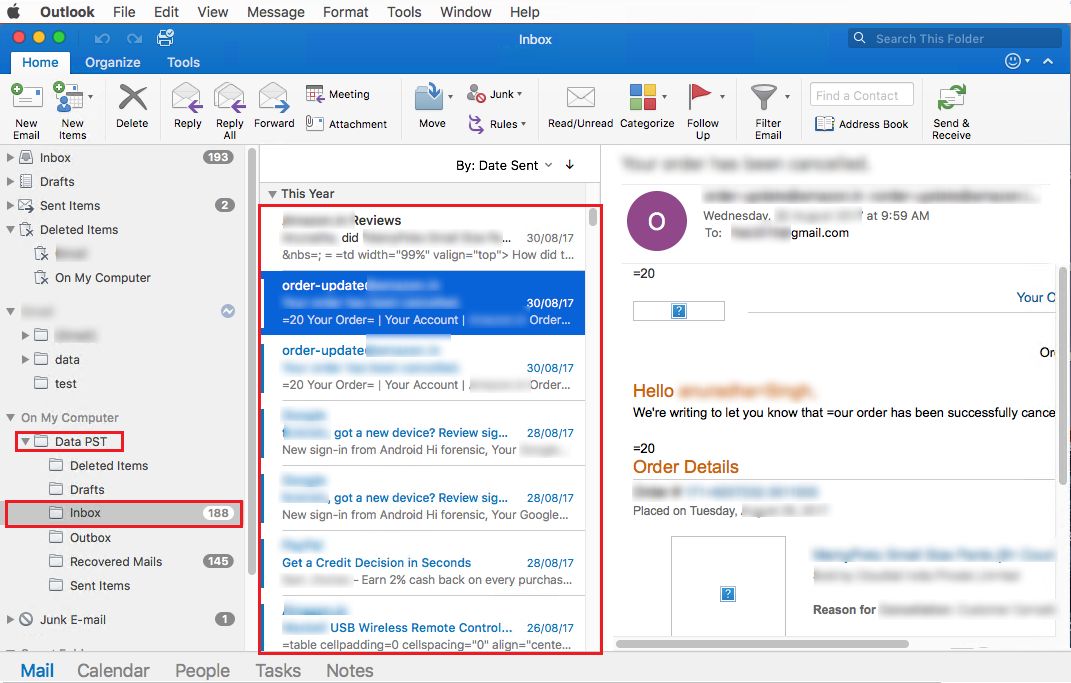Image resolution: width=1071 pixels, height=683 pixels.
Task: Click the print icon in title bar
Action: (x=165, y=38)
